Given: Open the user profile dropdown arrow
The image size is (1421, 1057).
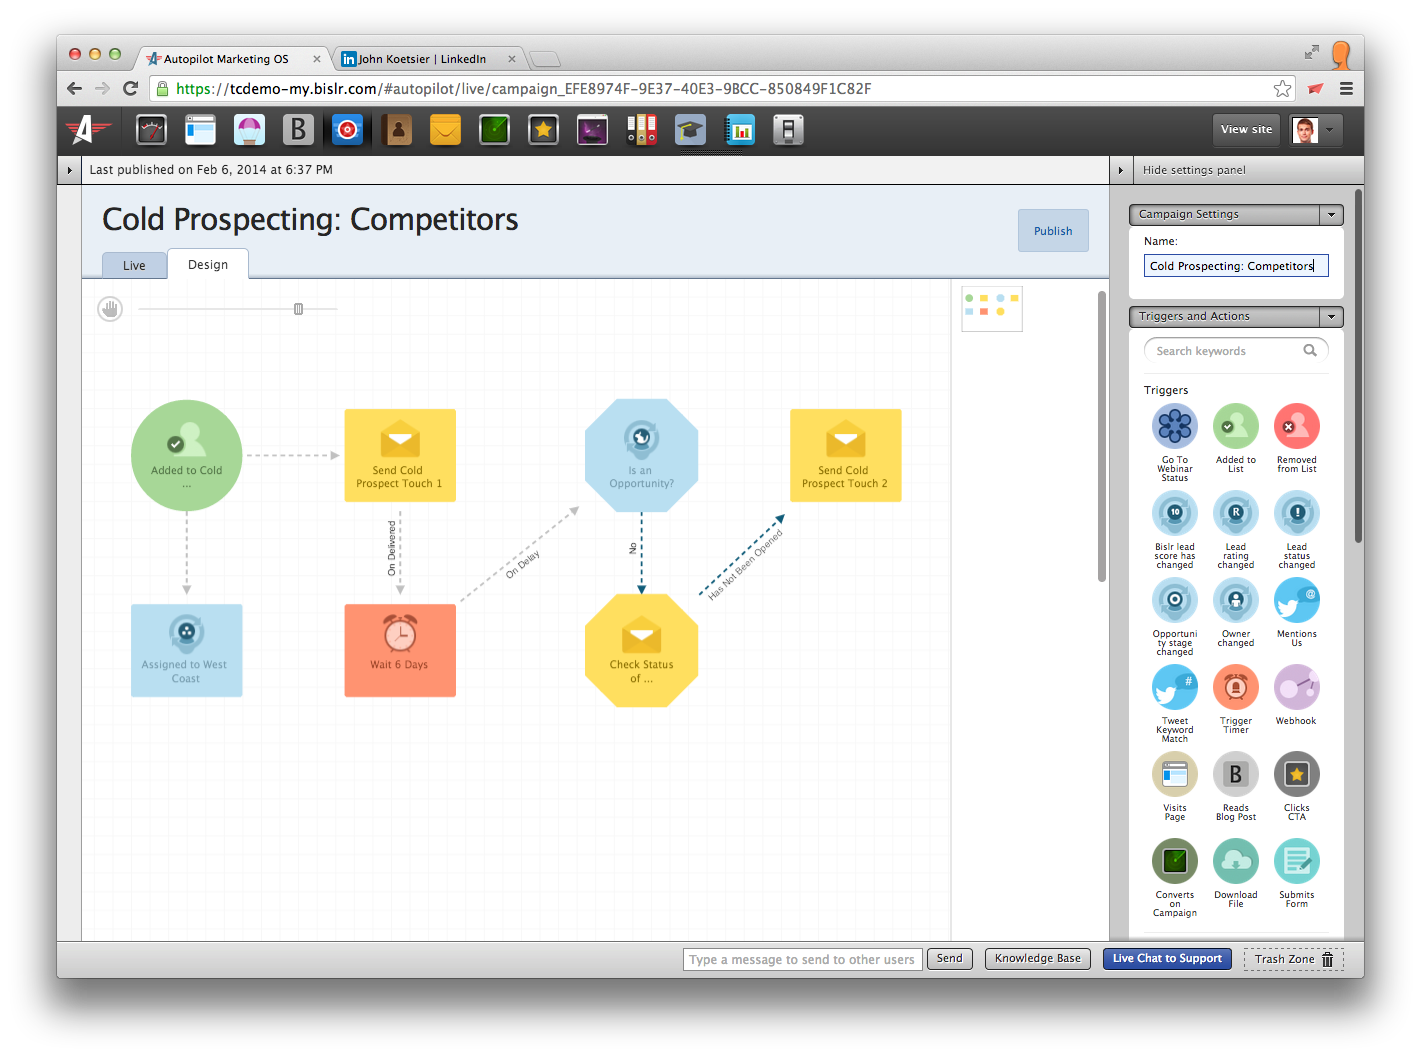Looking at the screenshot, I should click(x=1330, y=130).
